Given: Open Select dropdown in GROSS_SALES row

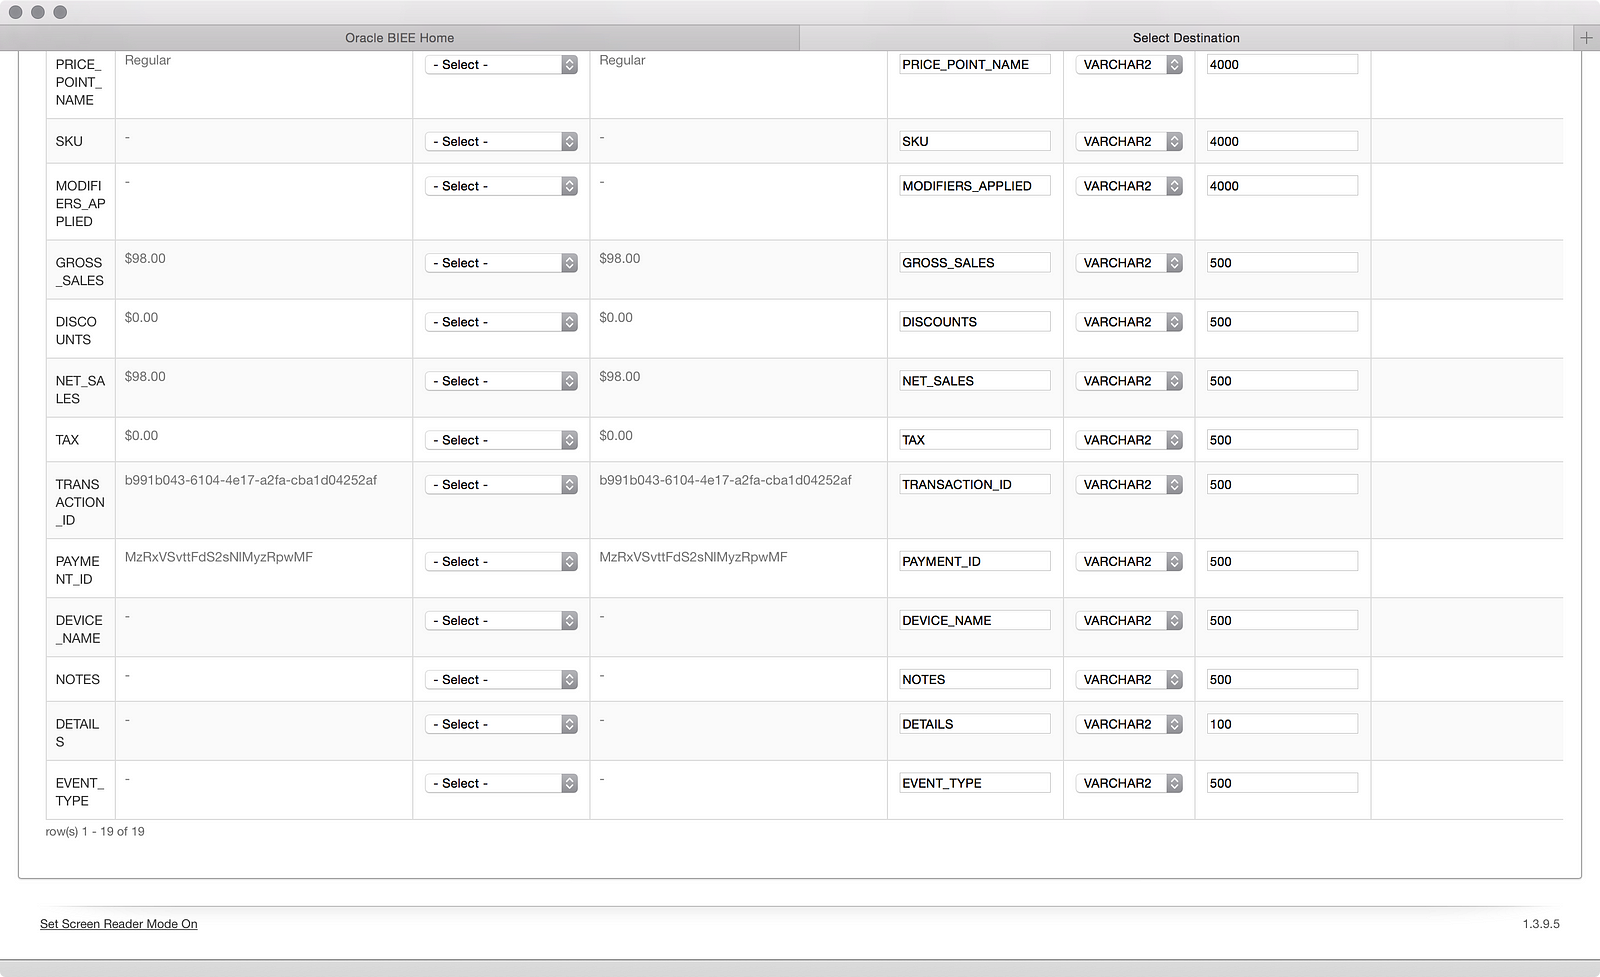Looking at the screenshot, I should [502, 263].
